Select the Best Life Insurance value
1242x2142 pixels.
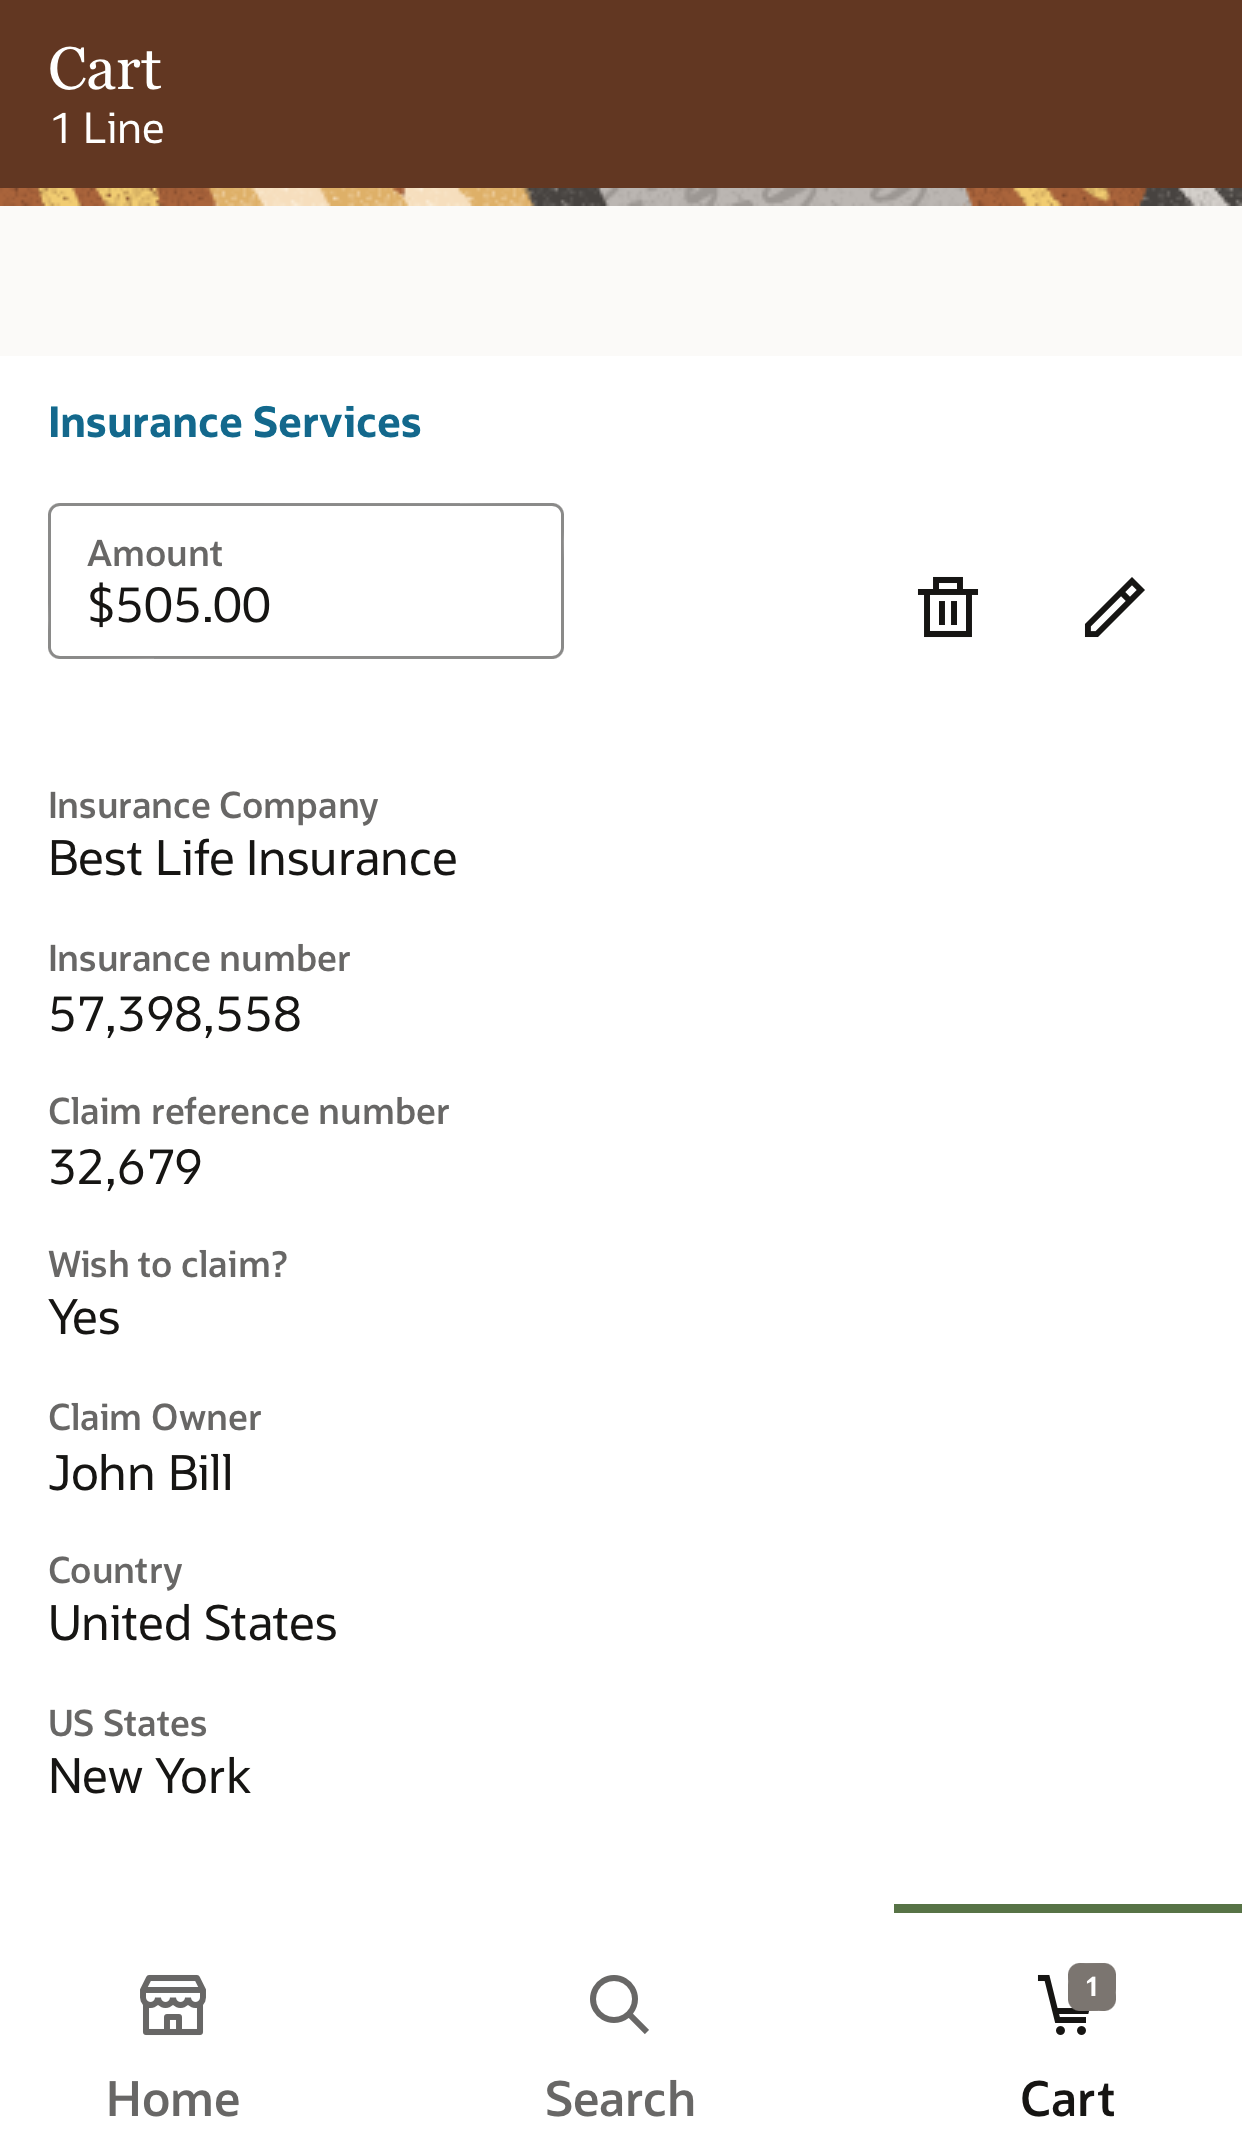pyautogui.click(x=253, y=859)
